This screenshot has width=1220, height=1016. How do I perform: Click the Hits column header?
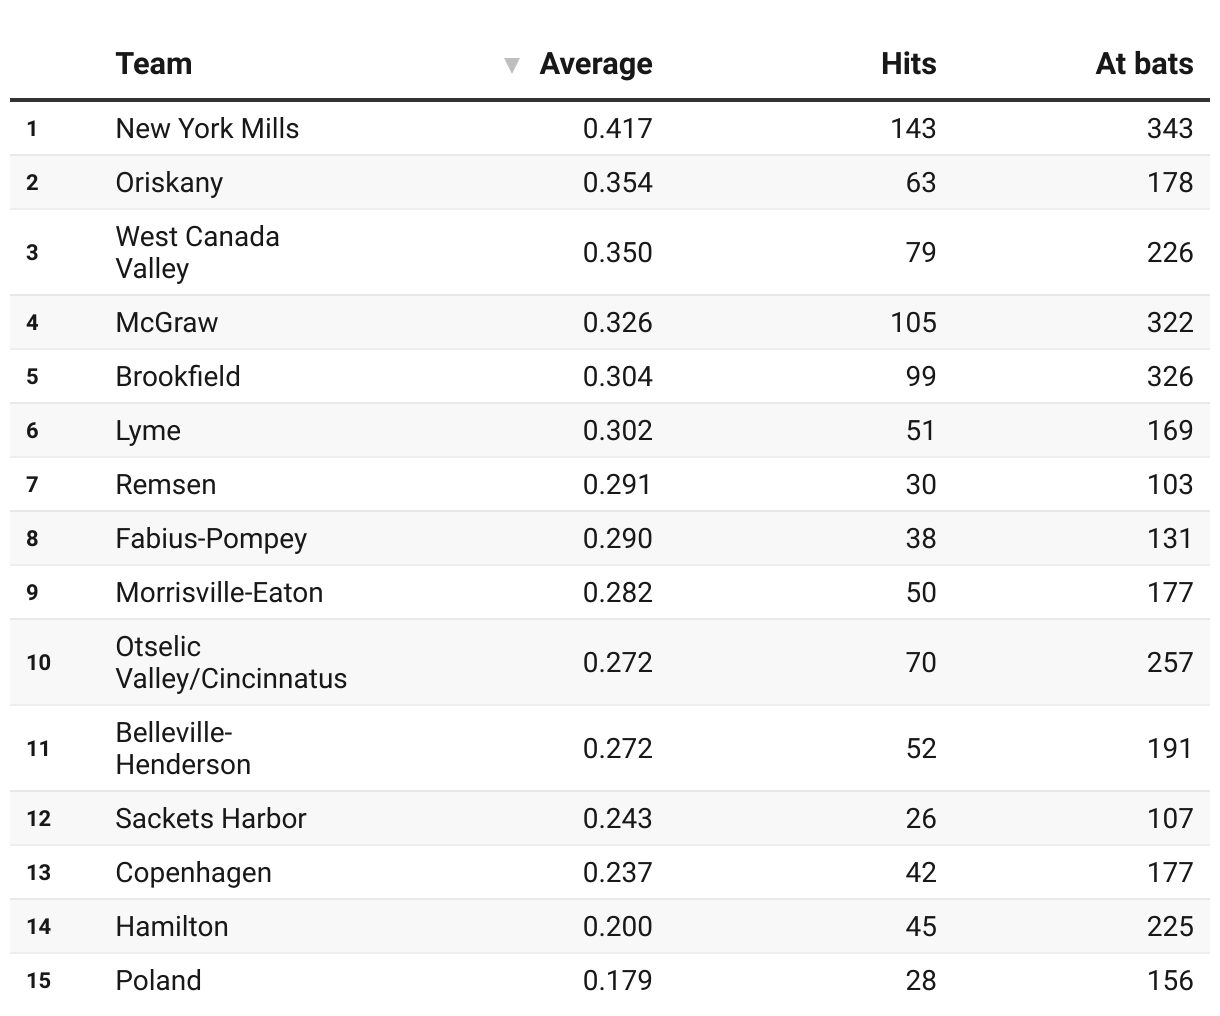[908, 64]
